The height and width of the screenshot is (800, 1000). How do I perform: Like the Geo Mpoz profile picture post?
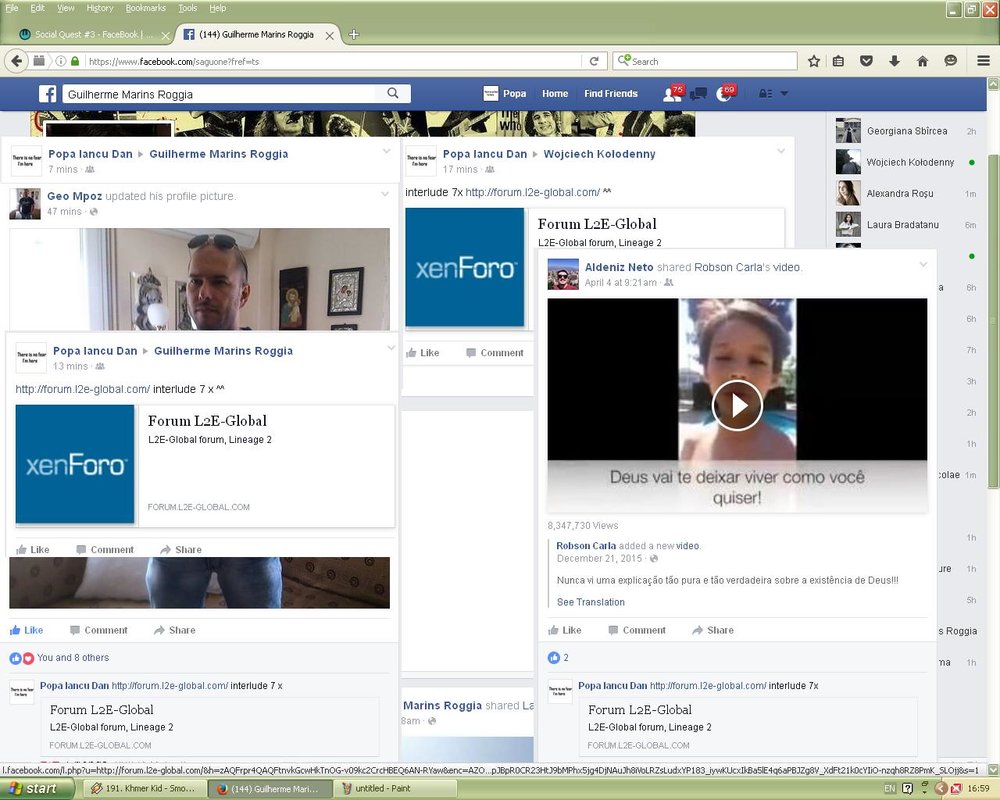27,630
